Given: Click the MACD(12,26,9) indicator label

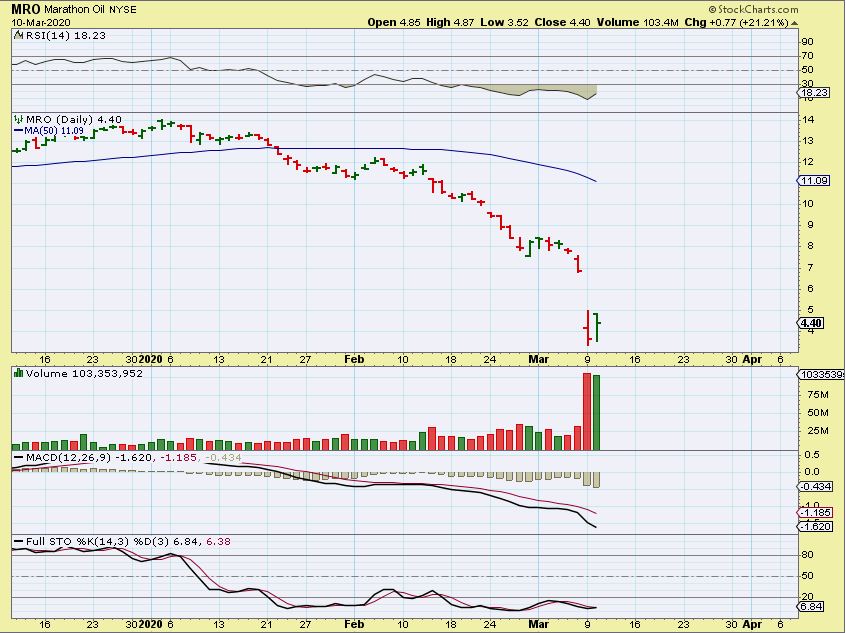Looking at the screenshot, I should tap(69, 458).
